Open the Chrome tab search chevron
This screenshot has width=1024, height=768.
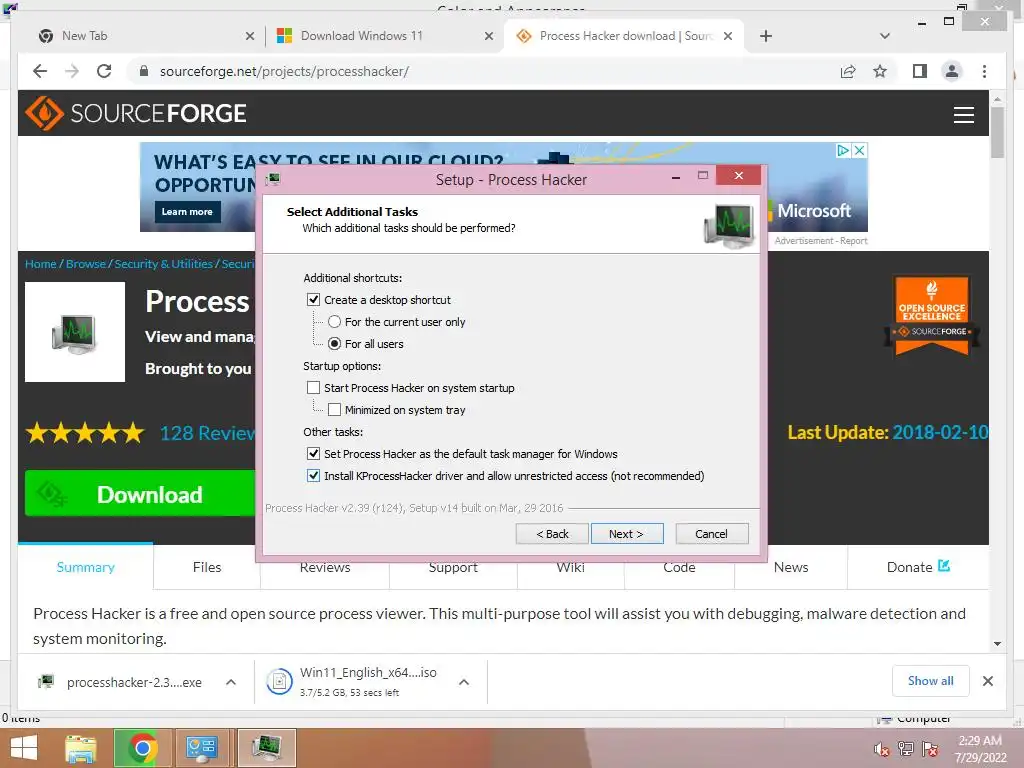[884, 36]
